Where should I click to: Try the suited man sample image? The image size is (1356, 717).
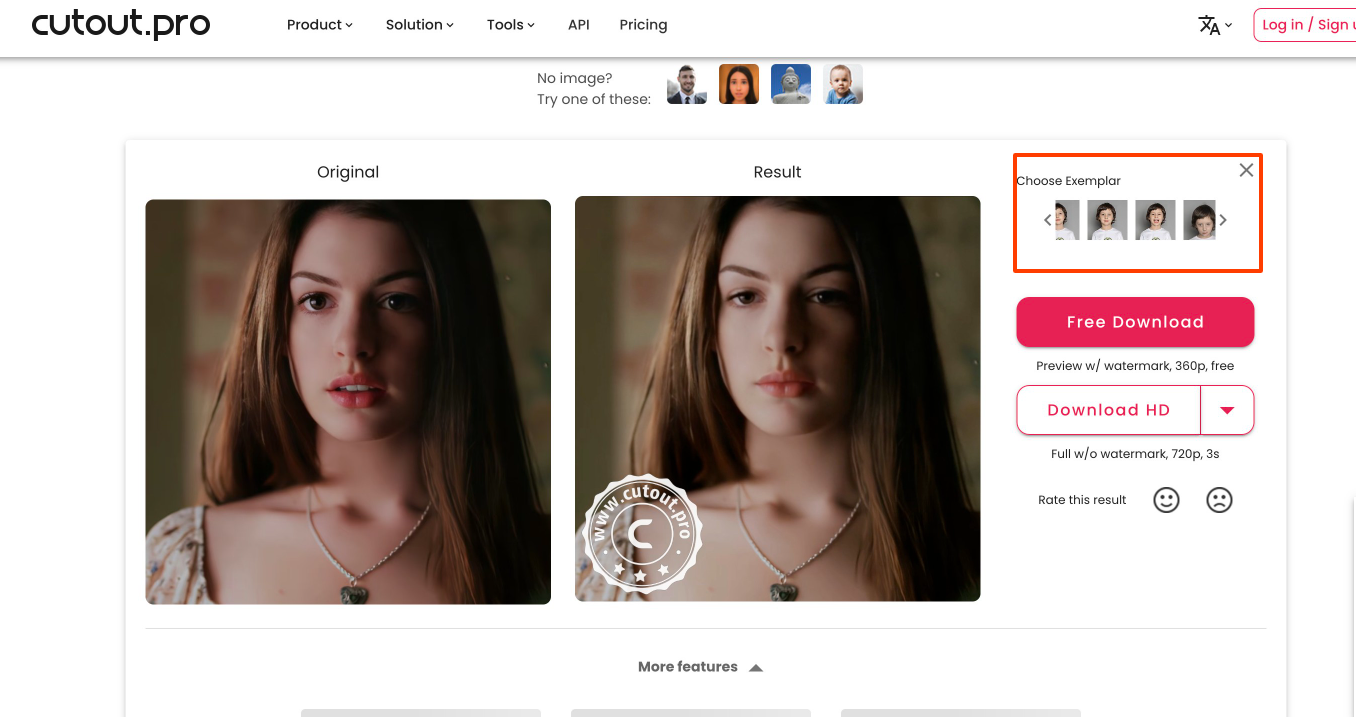click(x=687, y=84)
